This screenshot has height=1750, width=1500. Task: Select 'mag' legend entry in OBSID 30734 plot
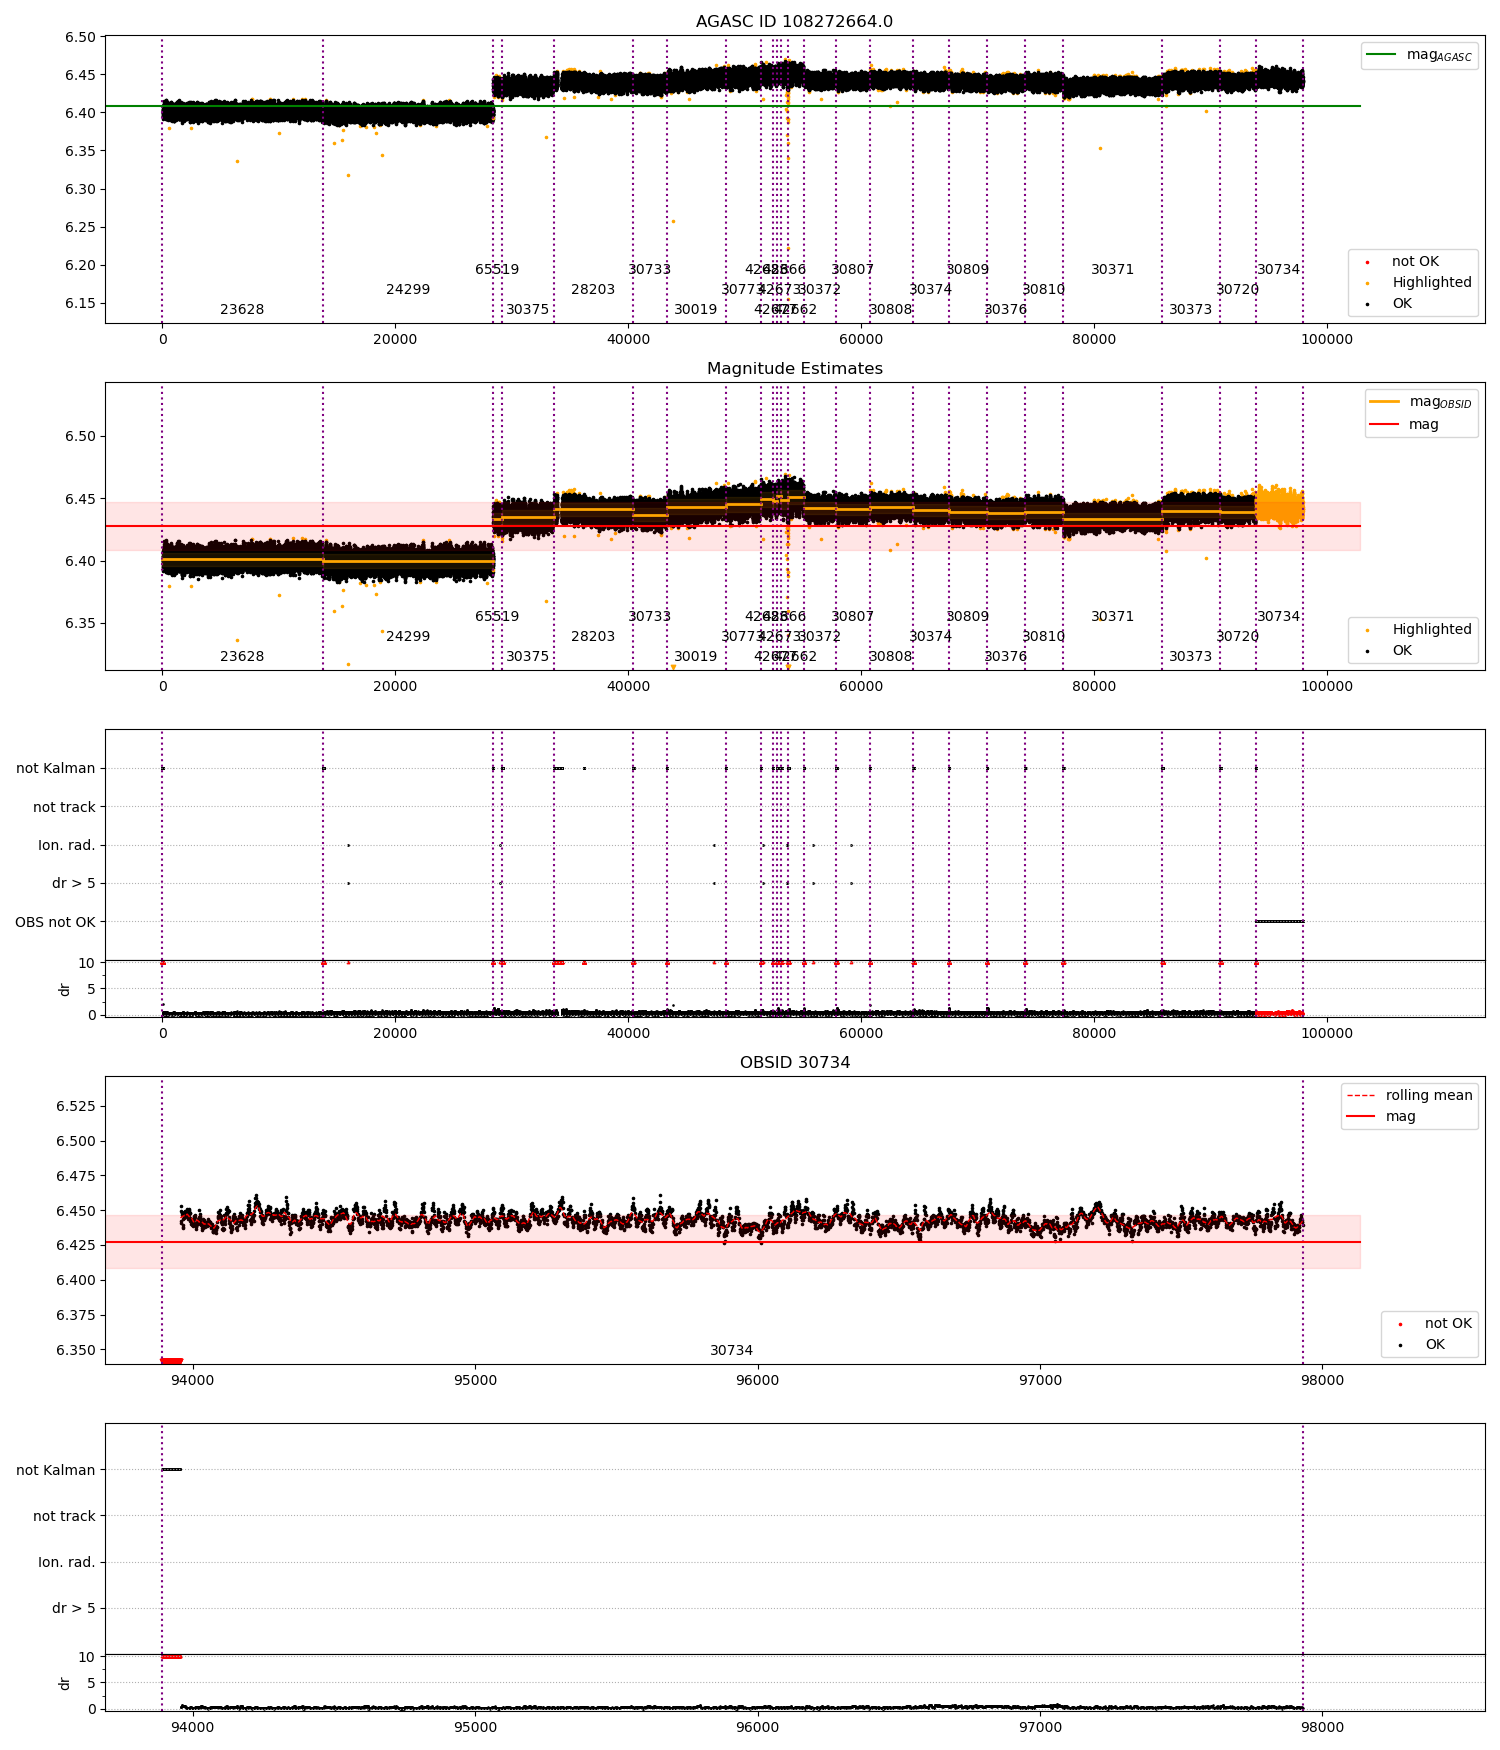1382,1116
